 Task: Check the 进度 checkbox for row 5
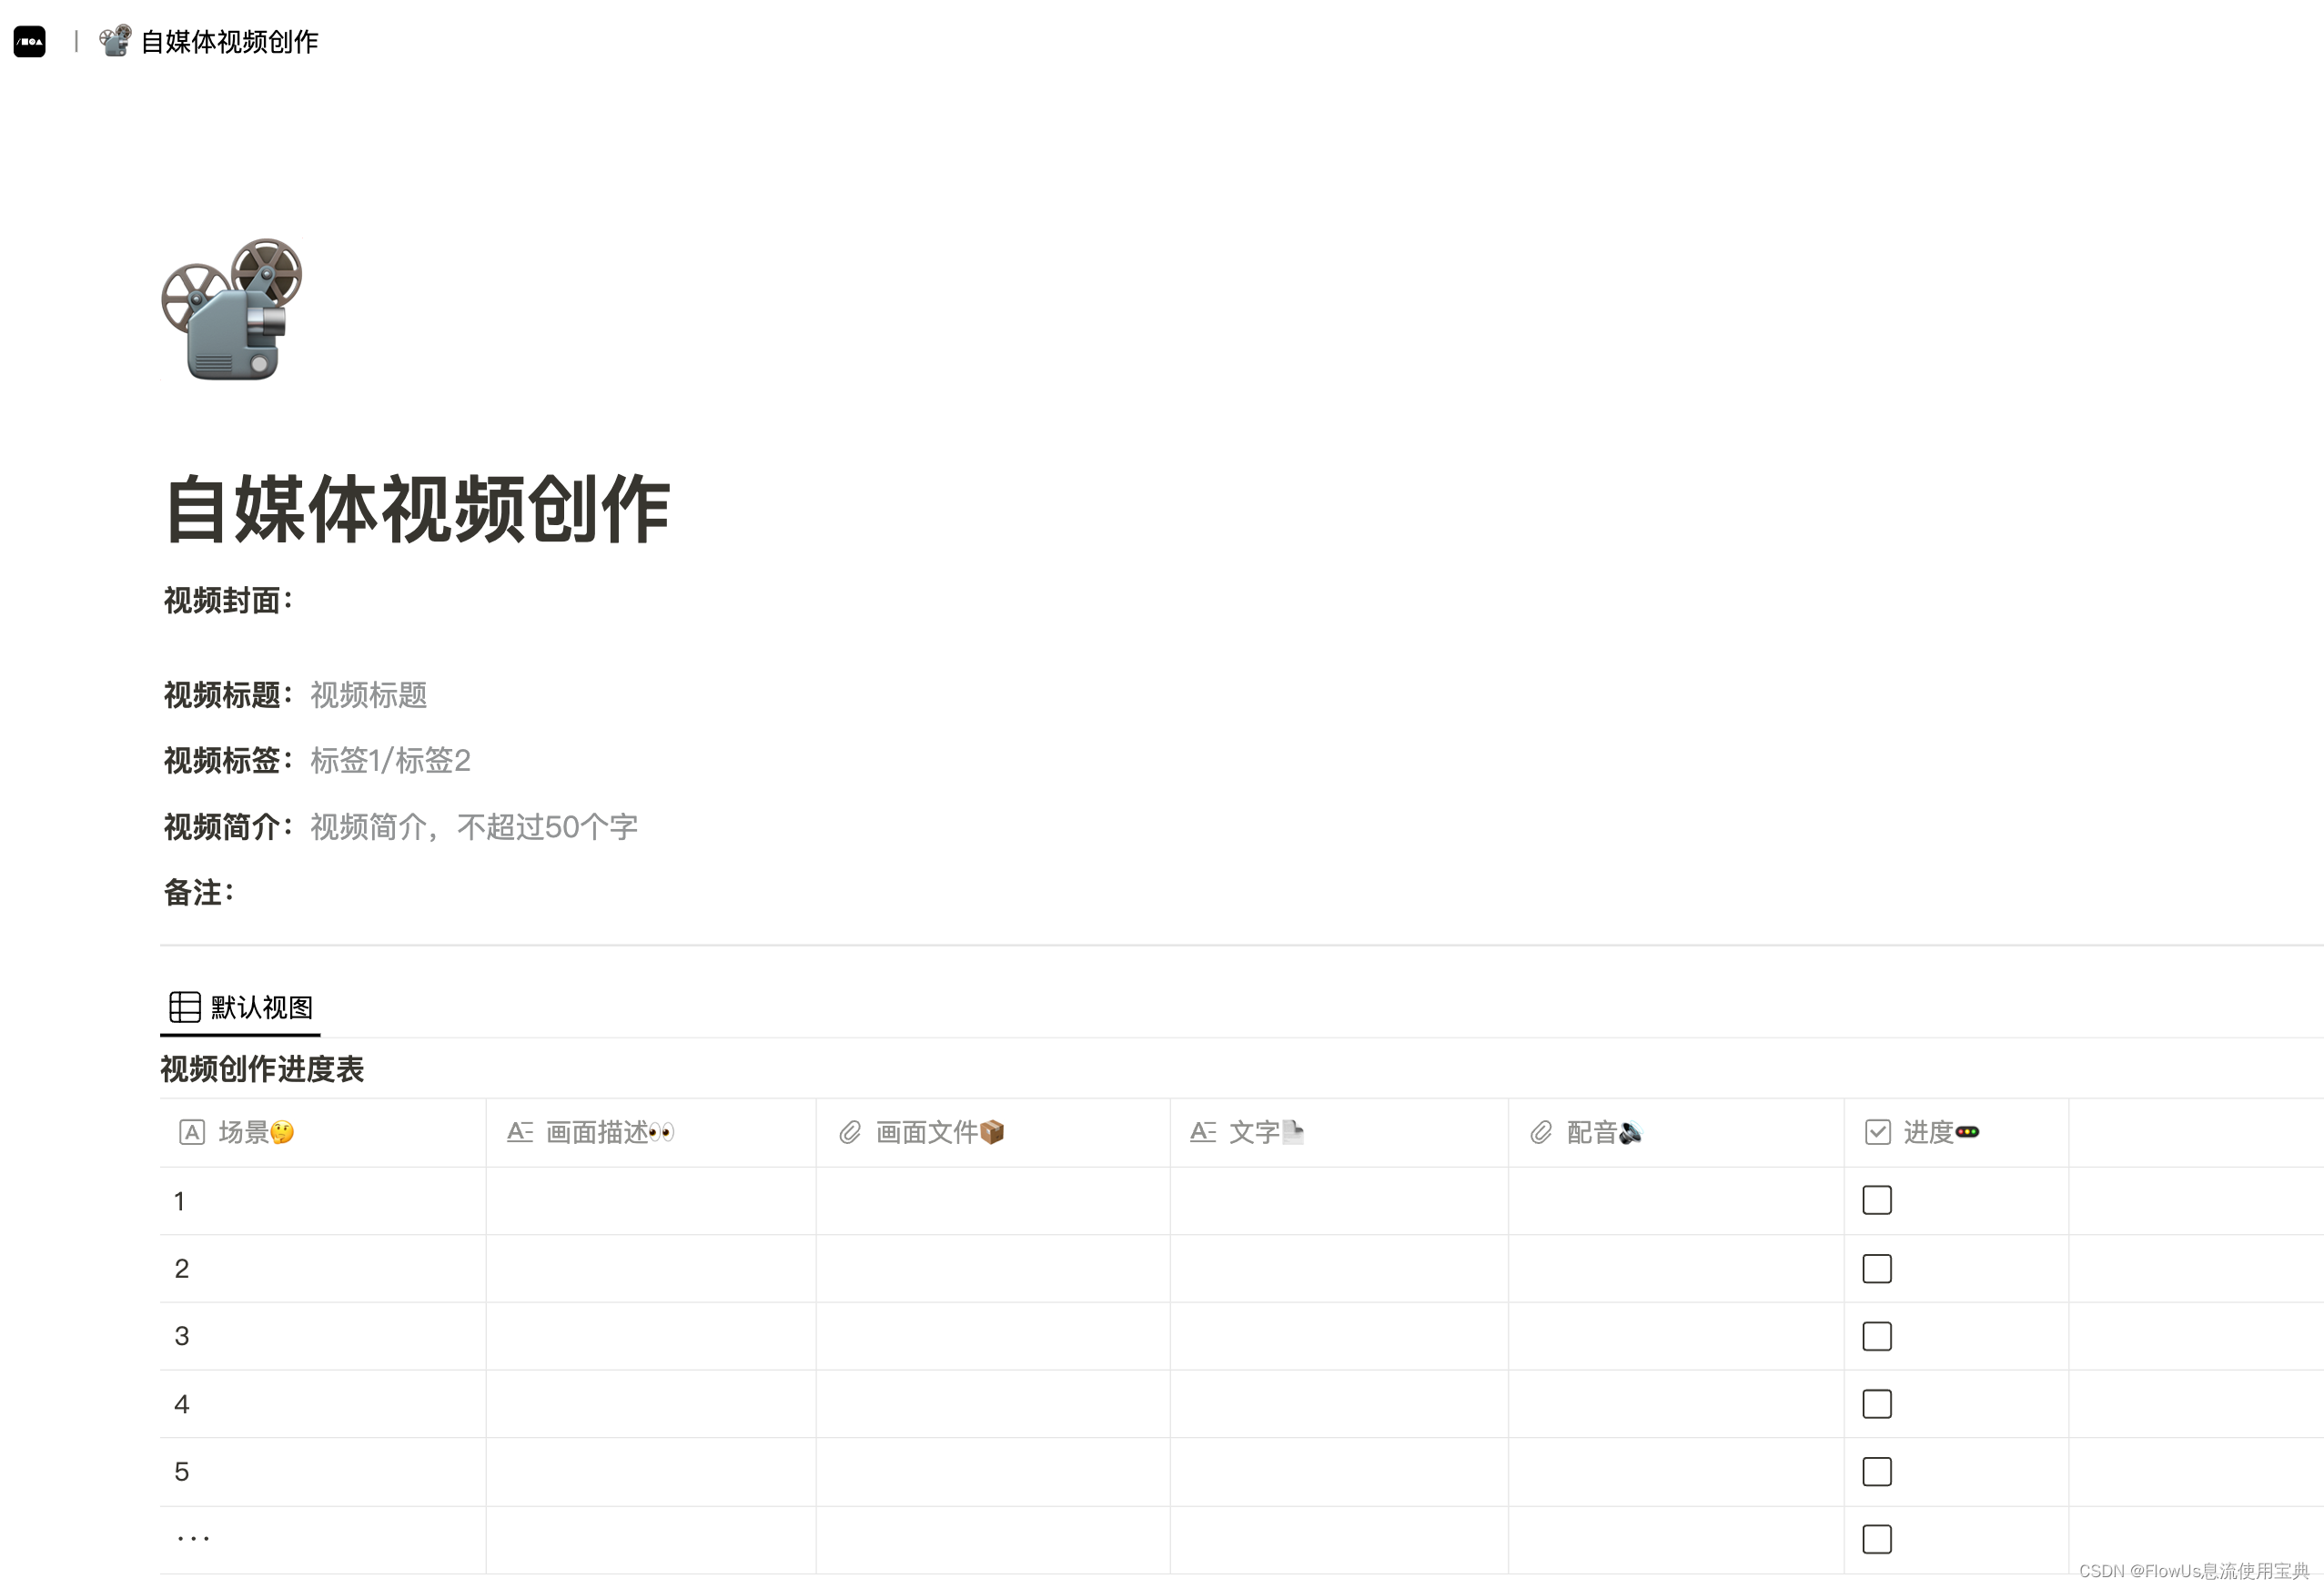pyautogui.click(x=1877, y=1471)
